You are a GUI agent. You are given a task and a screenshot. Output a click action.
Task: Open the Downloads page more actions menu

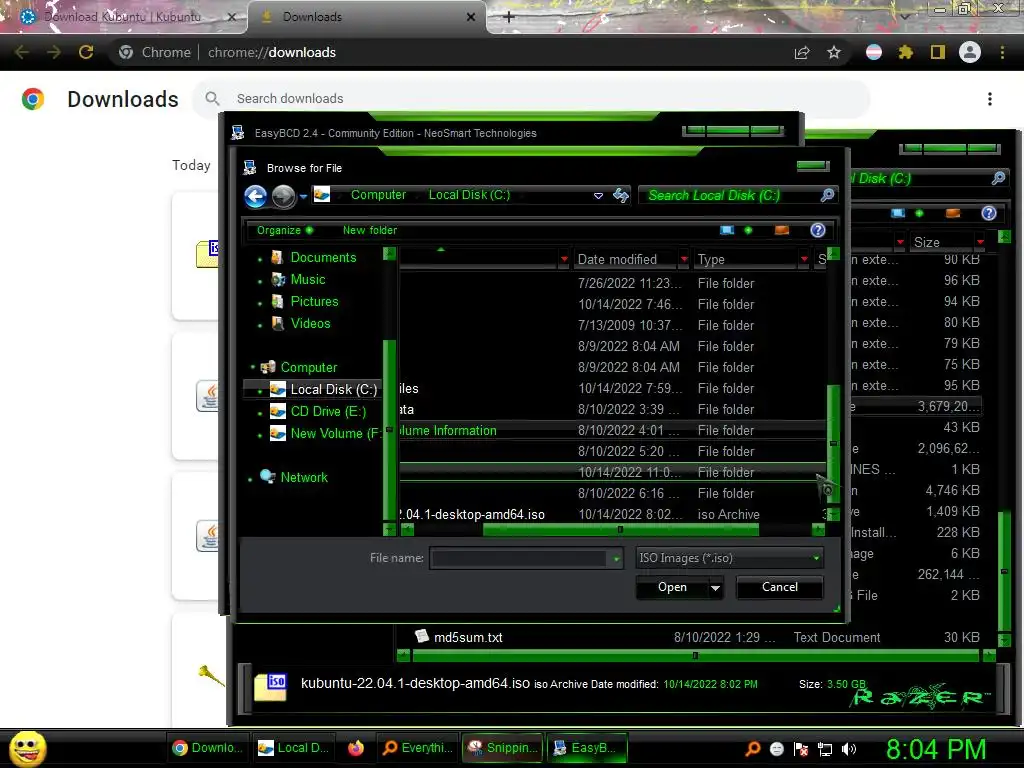pos(990,99)
